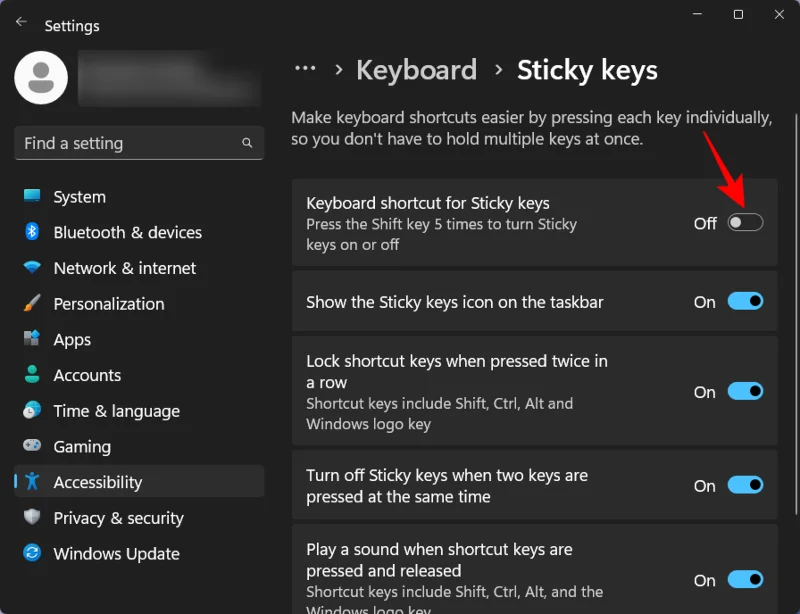Navigate to Keyboard in the breadcrumb
This screenshot has width=800, height=614.
(416, 69)
